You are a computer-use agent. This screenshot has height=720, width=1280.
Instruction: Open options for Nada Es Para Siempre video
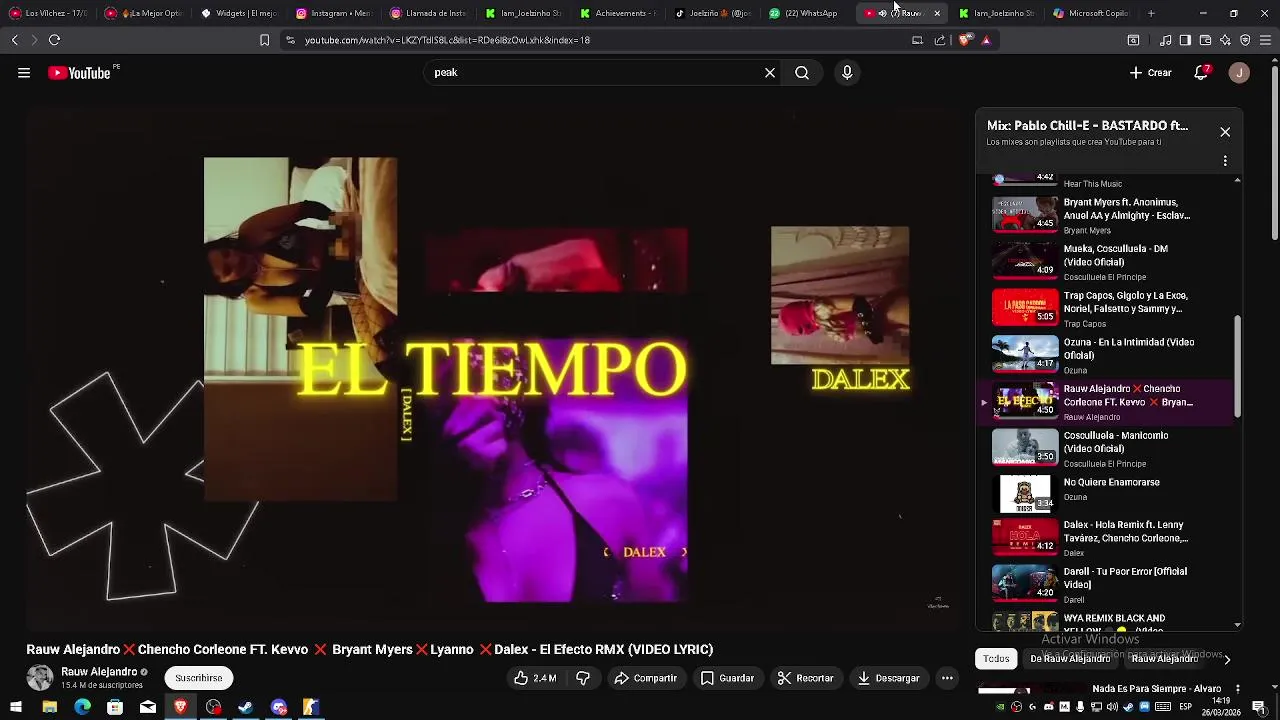[x=1238, y=689]
